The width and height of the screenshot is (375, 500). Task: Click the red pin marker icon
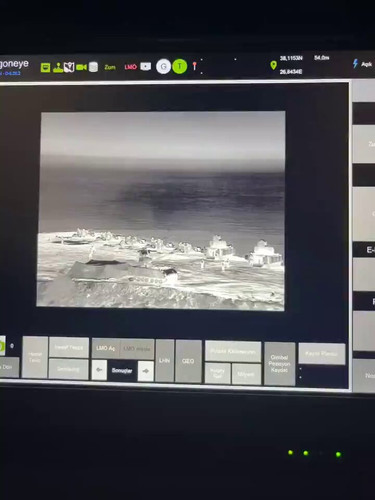[195, 66]
